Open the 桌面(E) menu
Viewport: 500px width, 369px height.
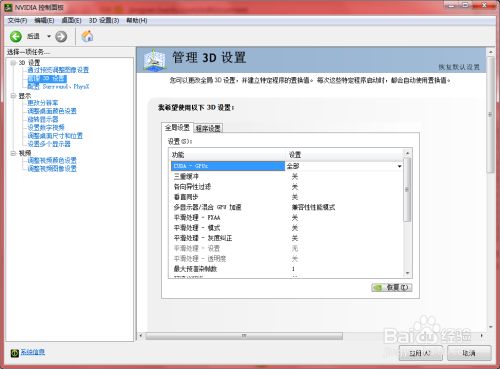tap(71, 21)
